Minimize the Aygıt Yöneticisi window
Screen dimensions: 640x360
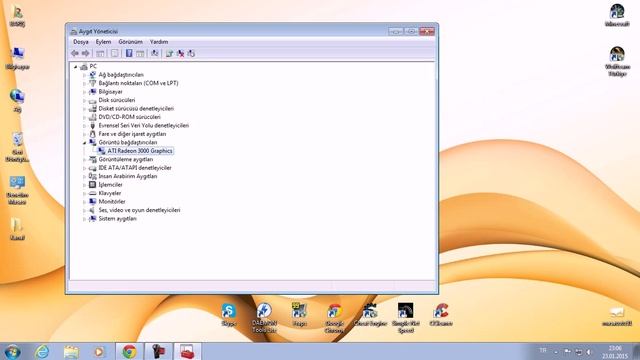coord(396,31)
